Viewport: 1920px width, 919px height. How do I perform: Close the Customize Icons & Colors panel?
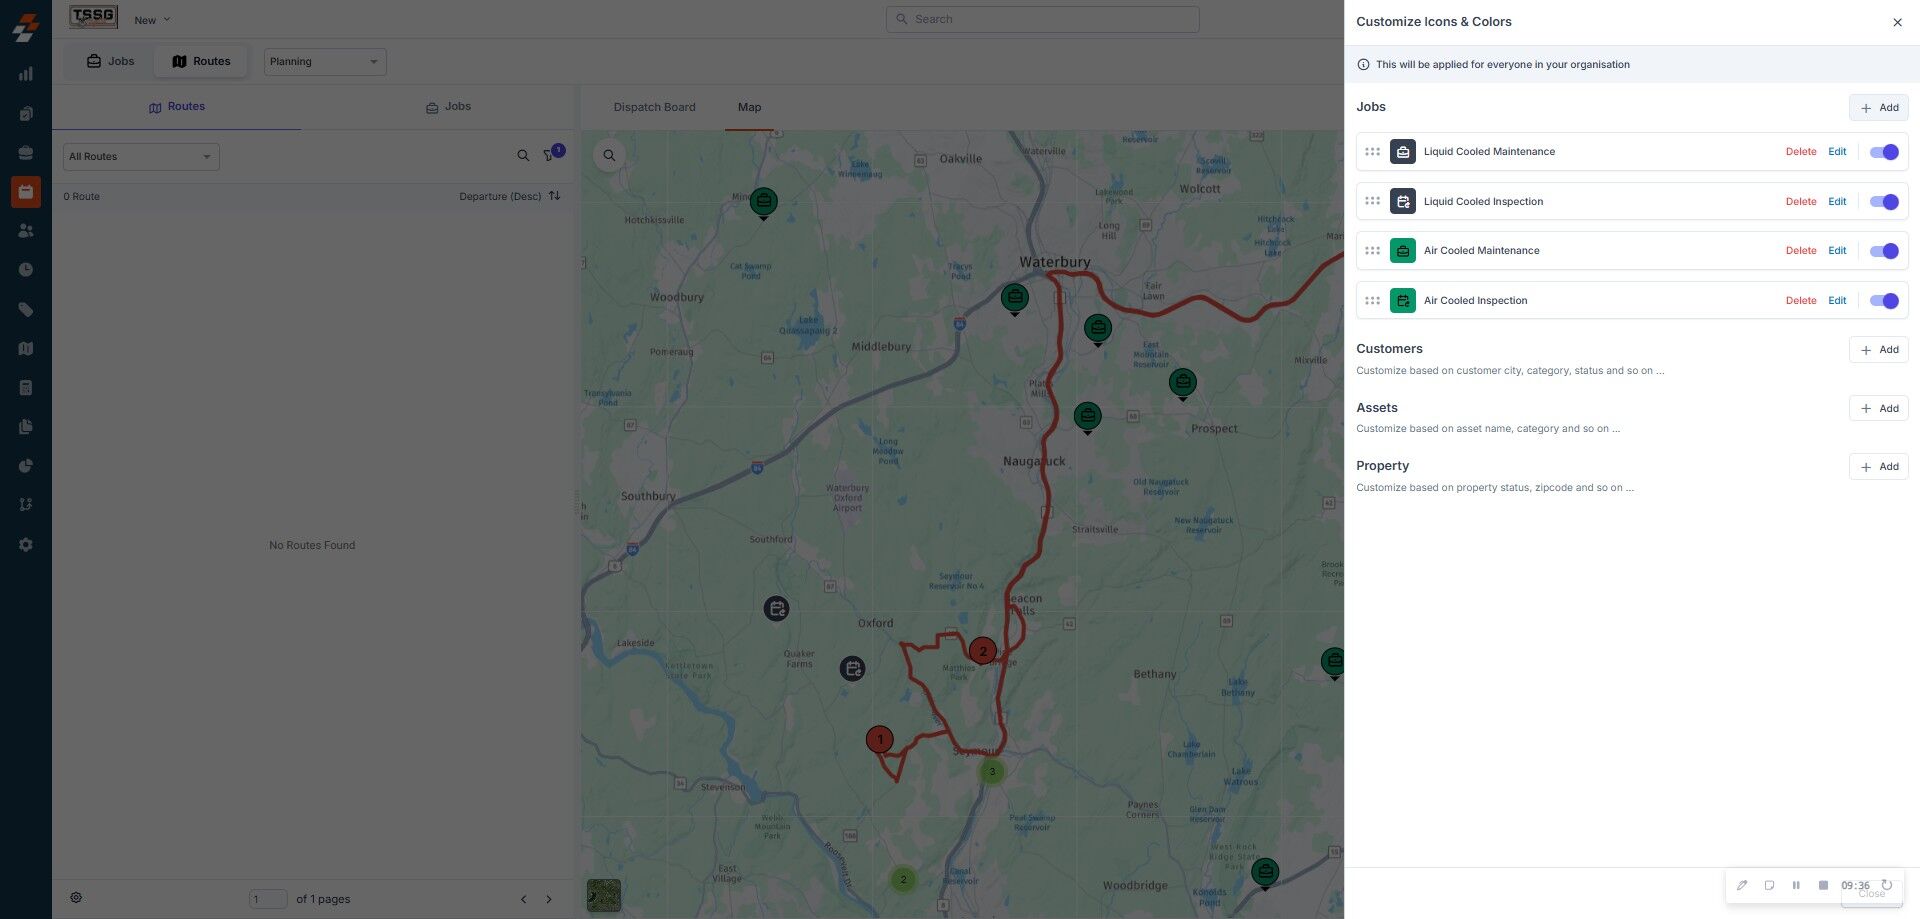coord(1897,22)
